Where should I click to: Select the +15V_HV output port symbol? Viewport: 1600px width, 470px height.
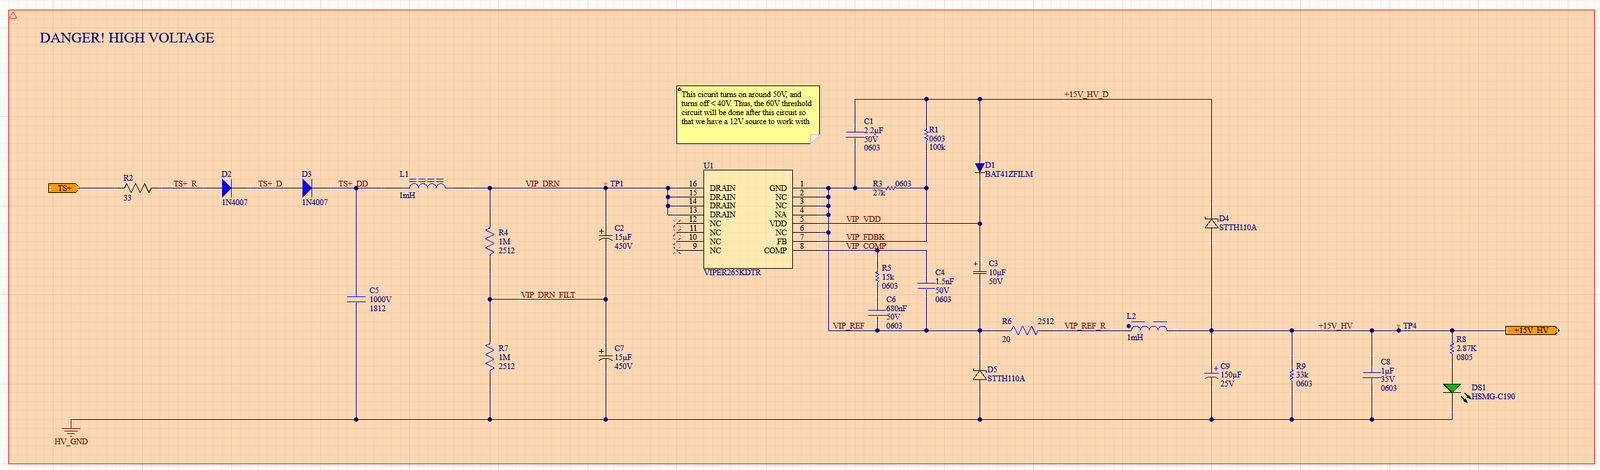coord(1532,330)
